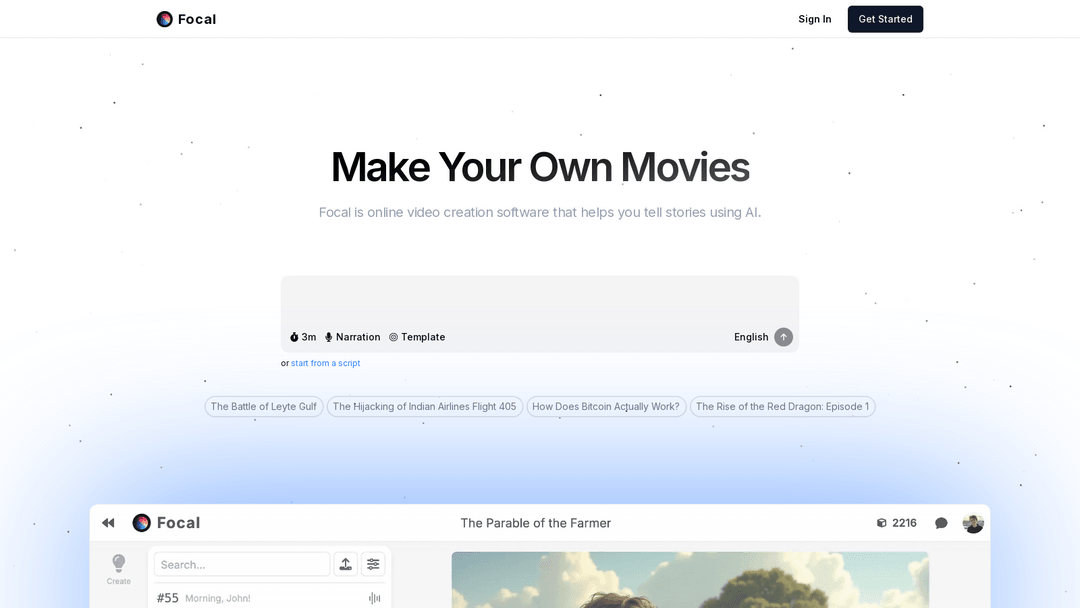The image size is (1080, 608).
Task: Follow the 'start from a script' link
Action: (x=325, y=363)
